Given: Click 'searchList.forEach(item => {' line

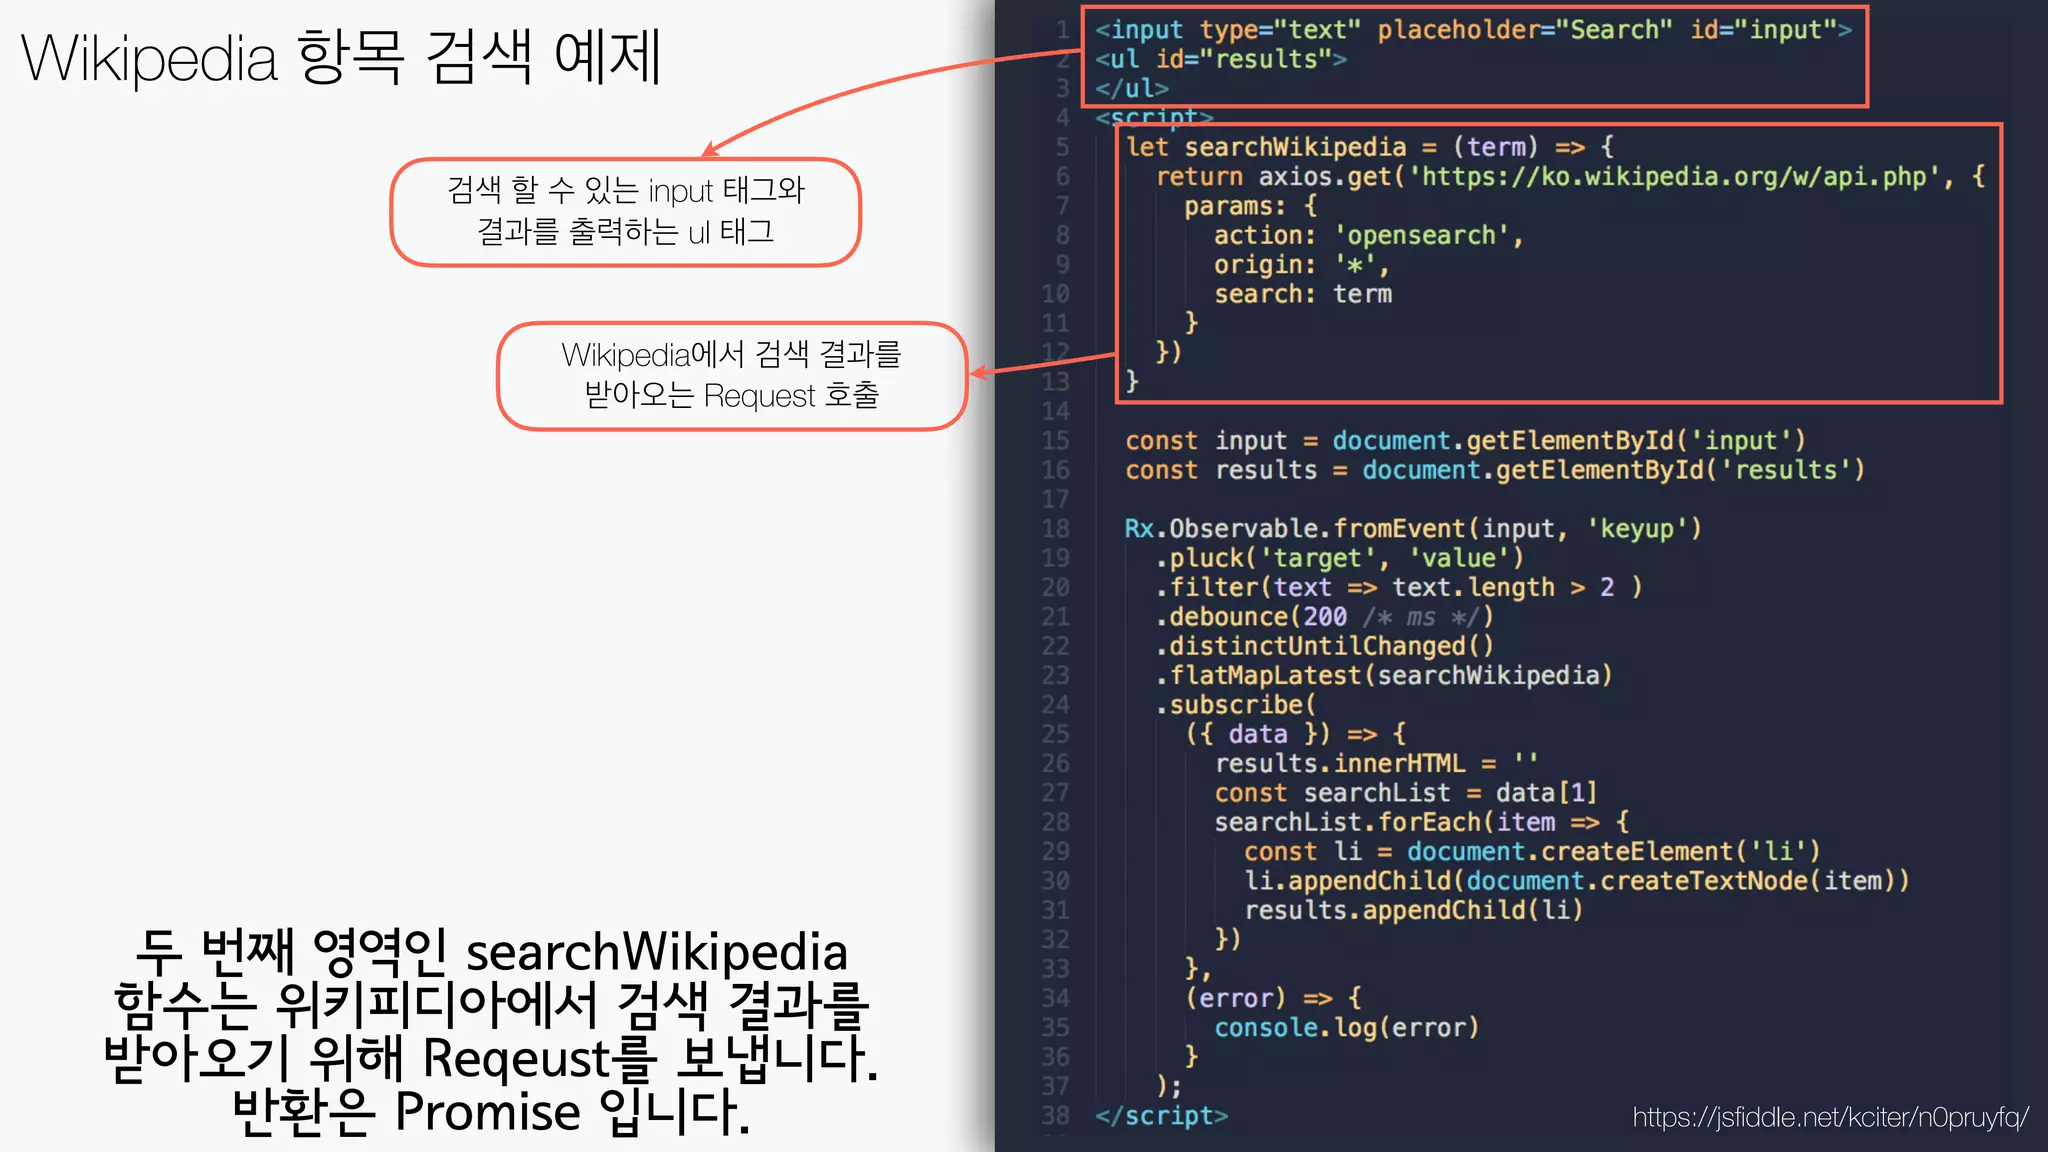Looking at the screenshot, I should click(1421, 822).
